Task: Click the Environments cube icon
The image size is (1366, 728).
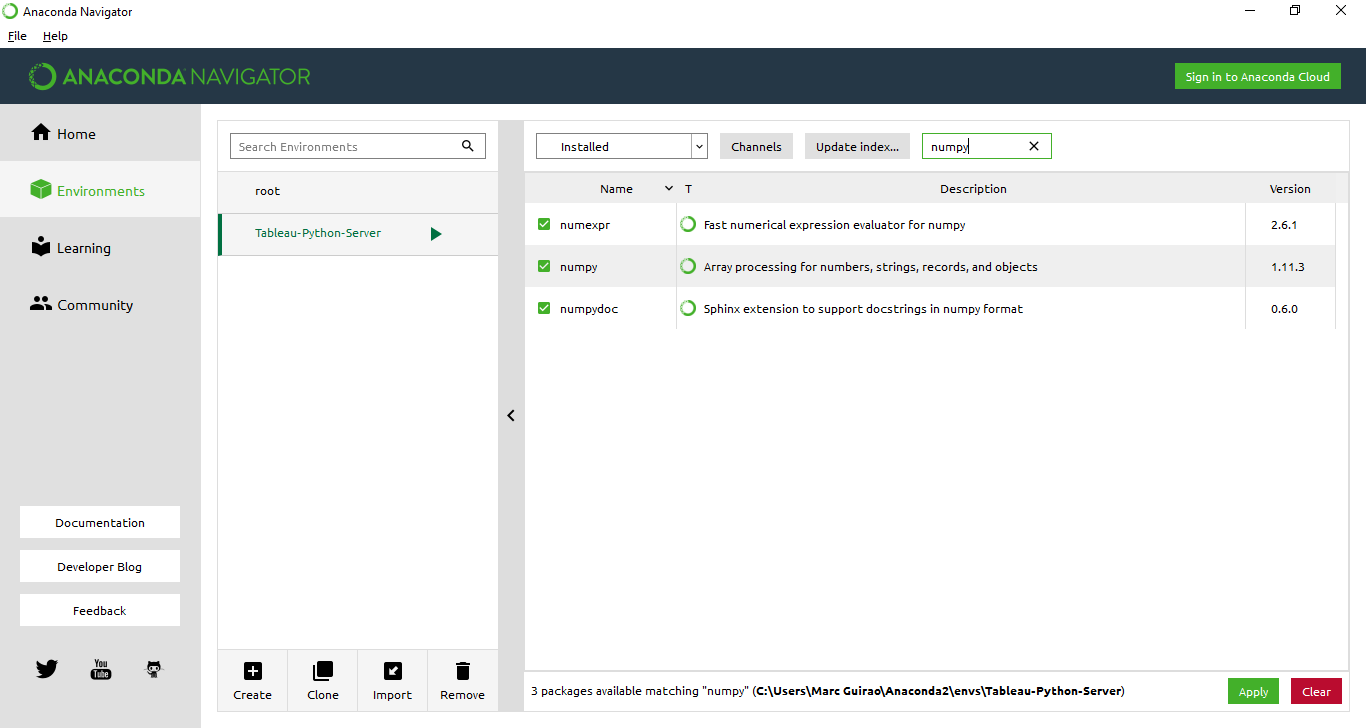Action: coord(40,190)
